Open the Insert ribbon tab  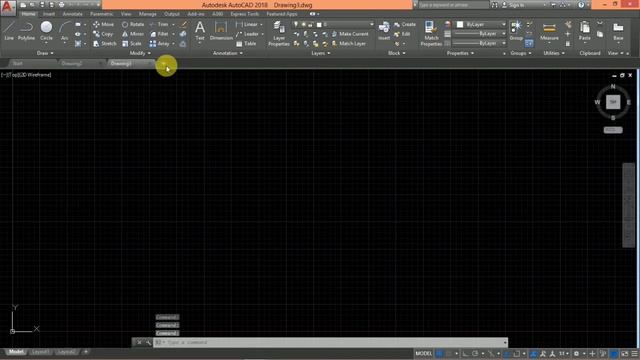coord(49,14)
